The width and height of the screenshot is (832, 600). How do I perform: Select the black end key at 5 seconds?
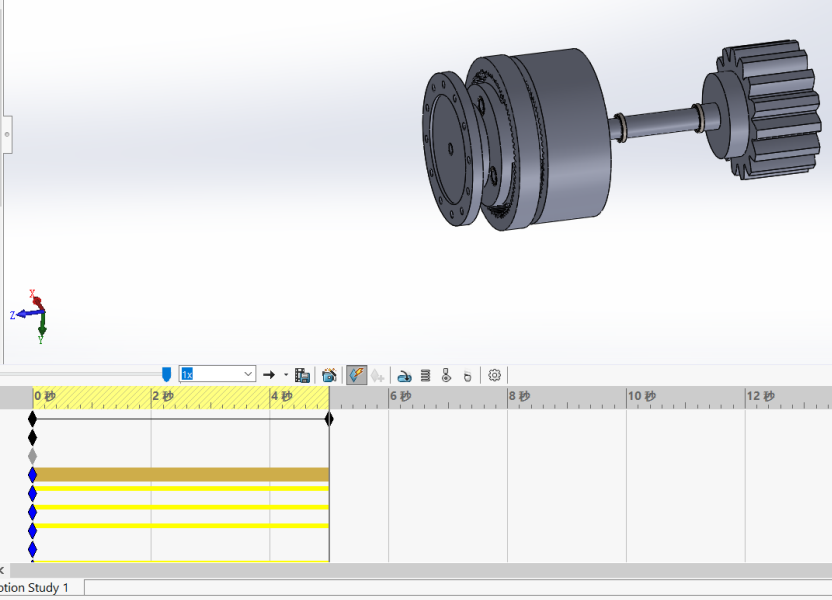click(329, 419)
